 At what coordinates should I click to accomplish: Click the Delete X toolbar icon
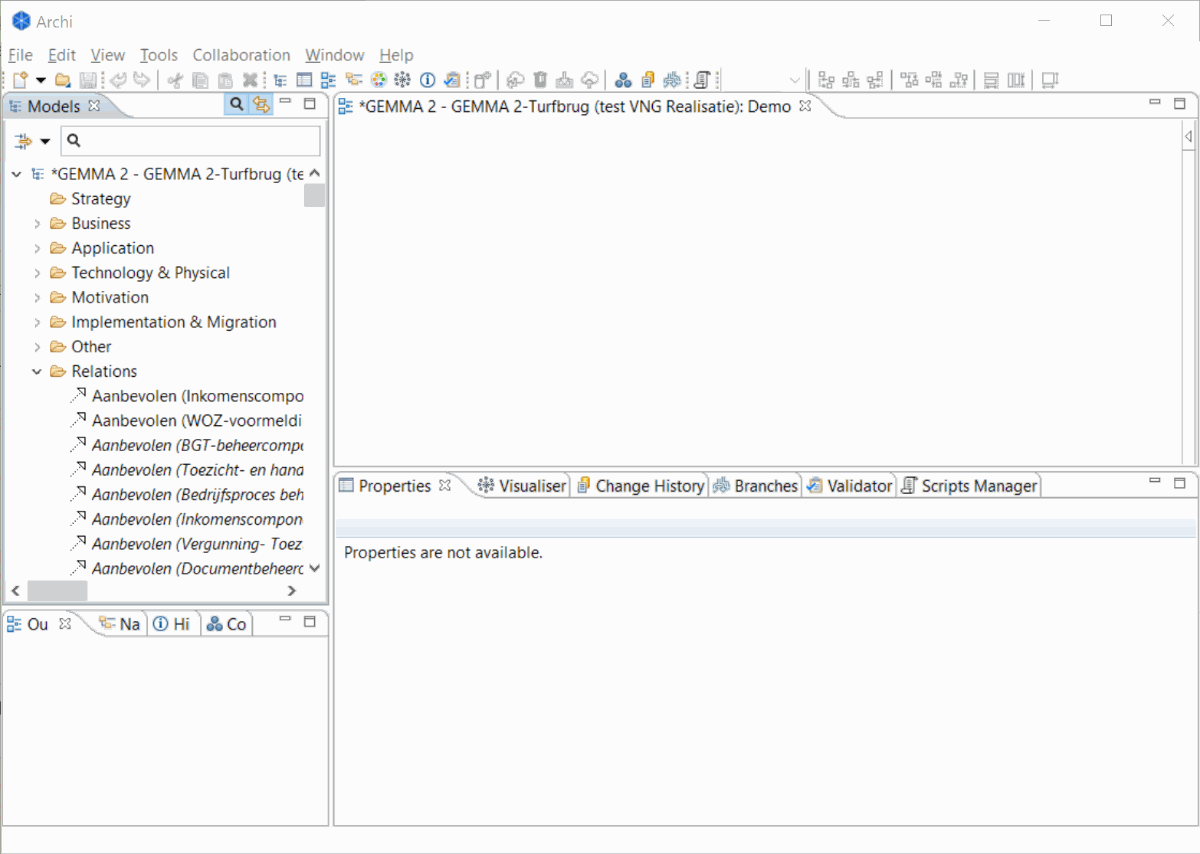pos(251,80)
